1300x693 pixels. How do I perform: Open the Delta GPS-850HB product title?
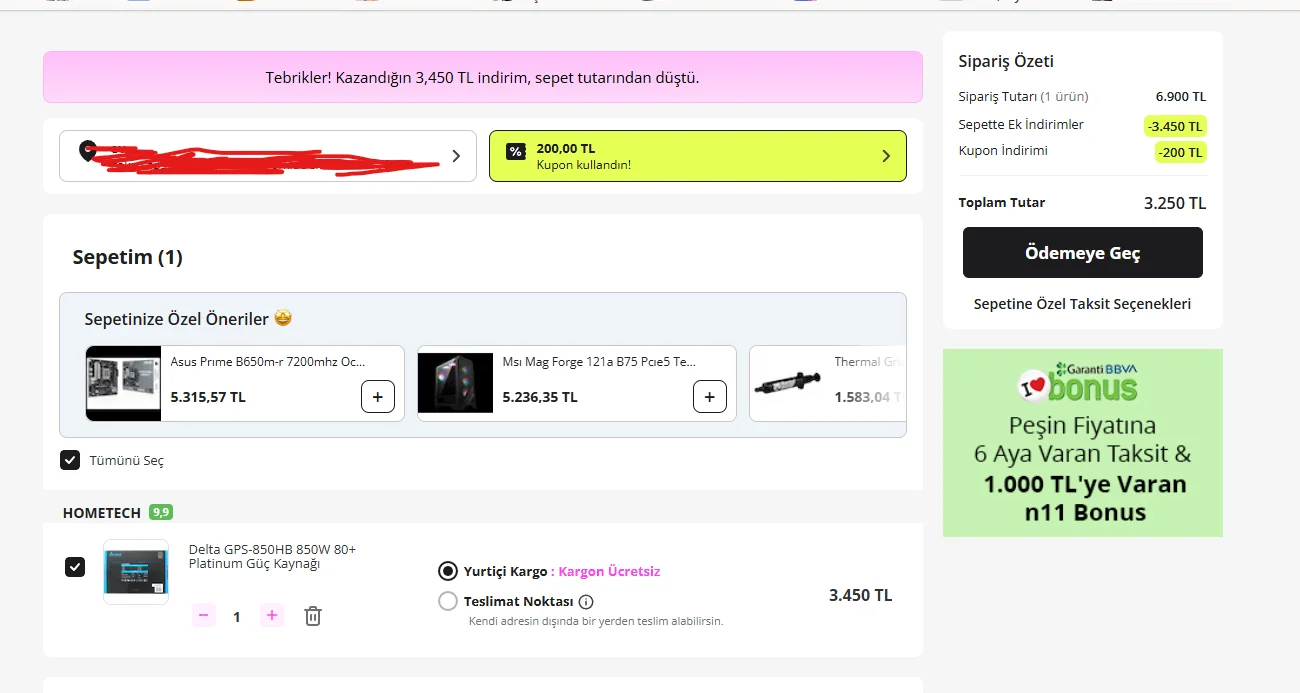click(x=272, y=557)
